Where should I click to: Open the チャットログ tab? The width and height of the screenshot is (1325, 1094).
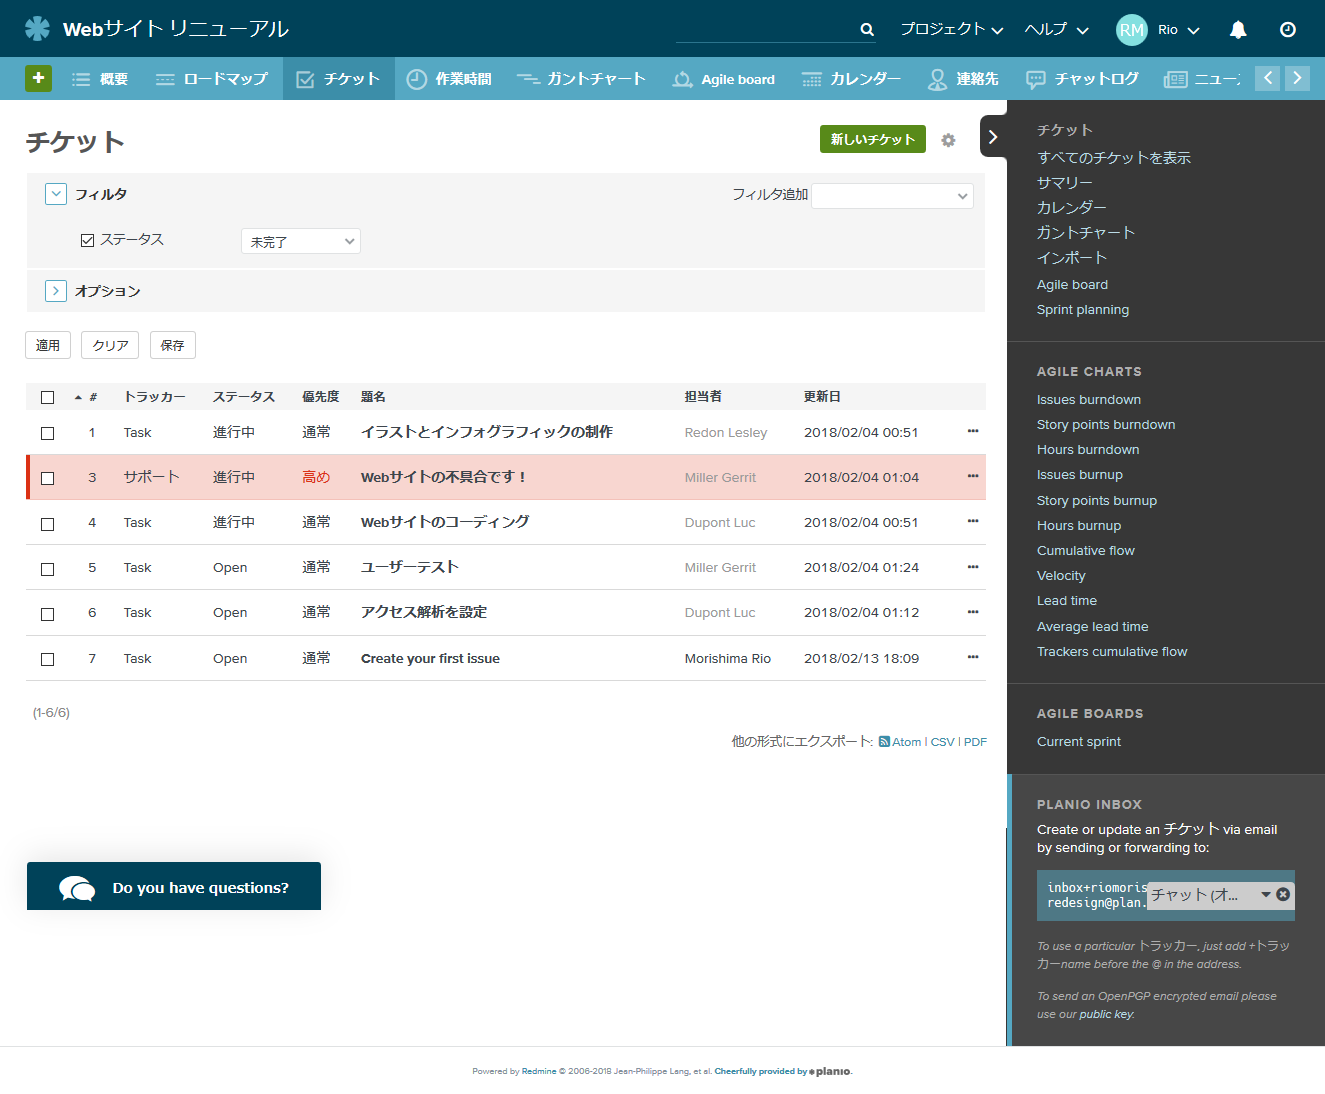point(1083,79)
